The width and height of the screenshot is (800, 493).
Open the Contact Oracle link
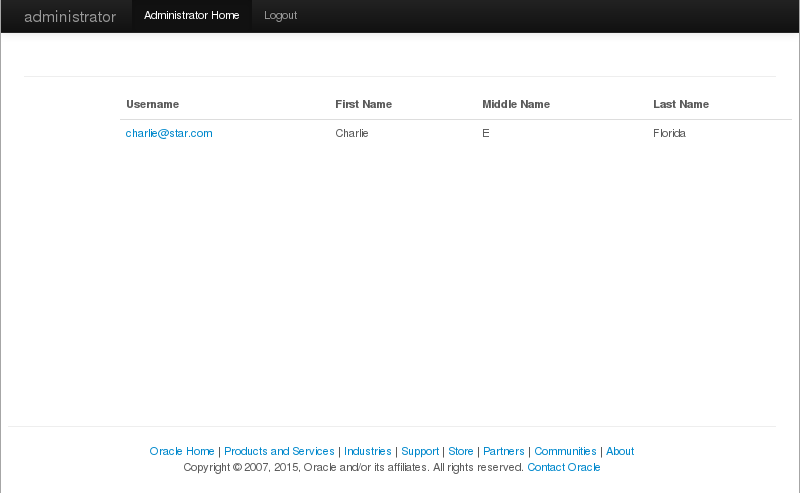[564, 467]
